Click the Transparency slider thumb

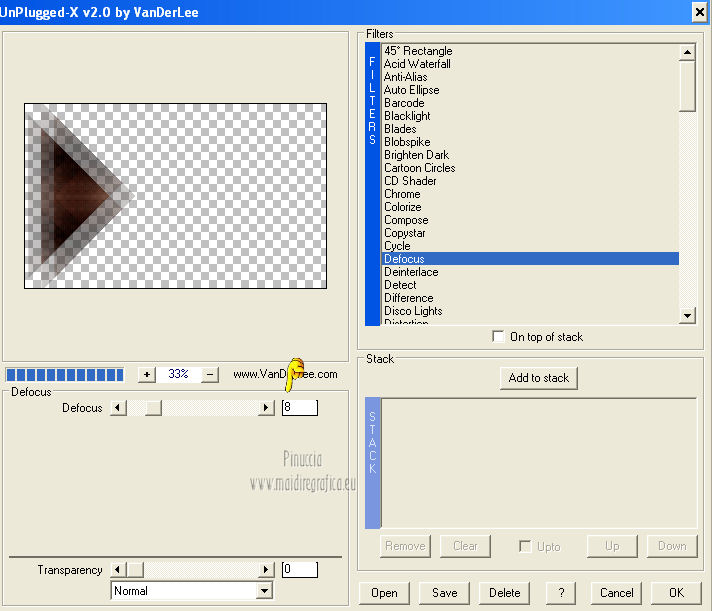point(135,569)
